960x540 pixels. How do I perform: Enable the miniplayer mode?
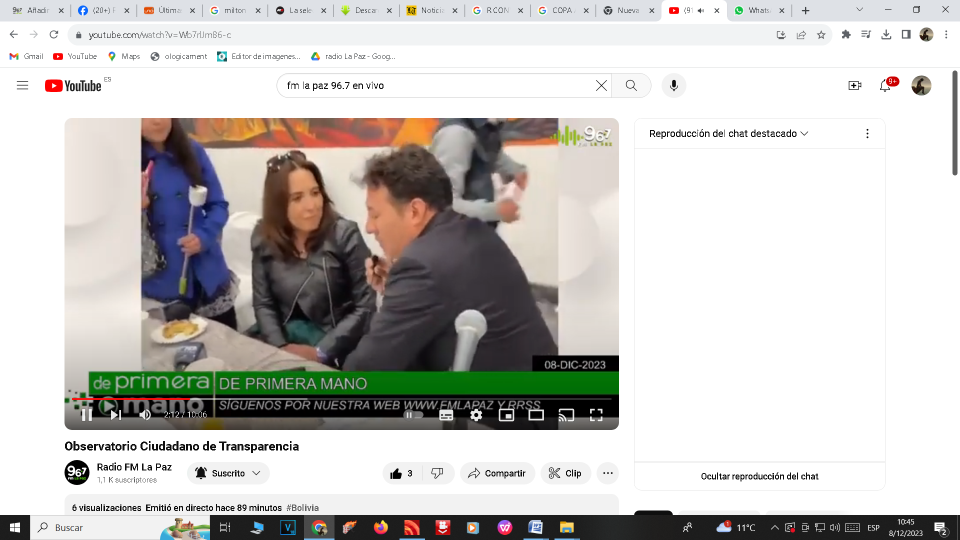506,415
